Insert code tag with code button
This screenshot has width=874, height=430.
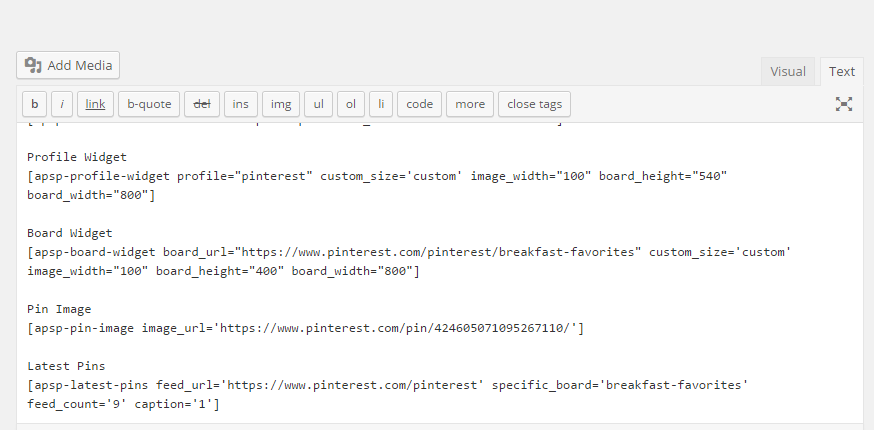click(420, 104)
